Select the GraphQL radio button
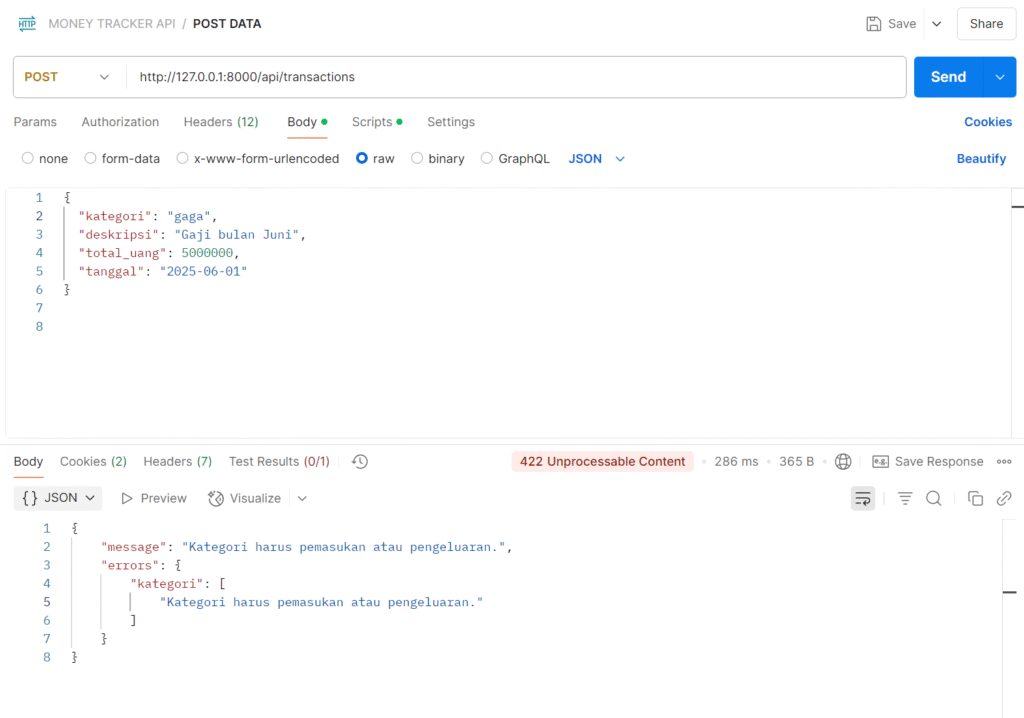This screenshot has width=1024, height=718. (x=487, y=158)
